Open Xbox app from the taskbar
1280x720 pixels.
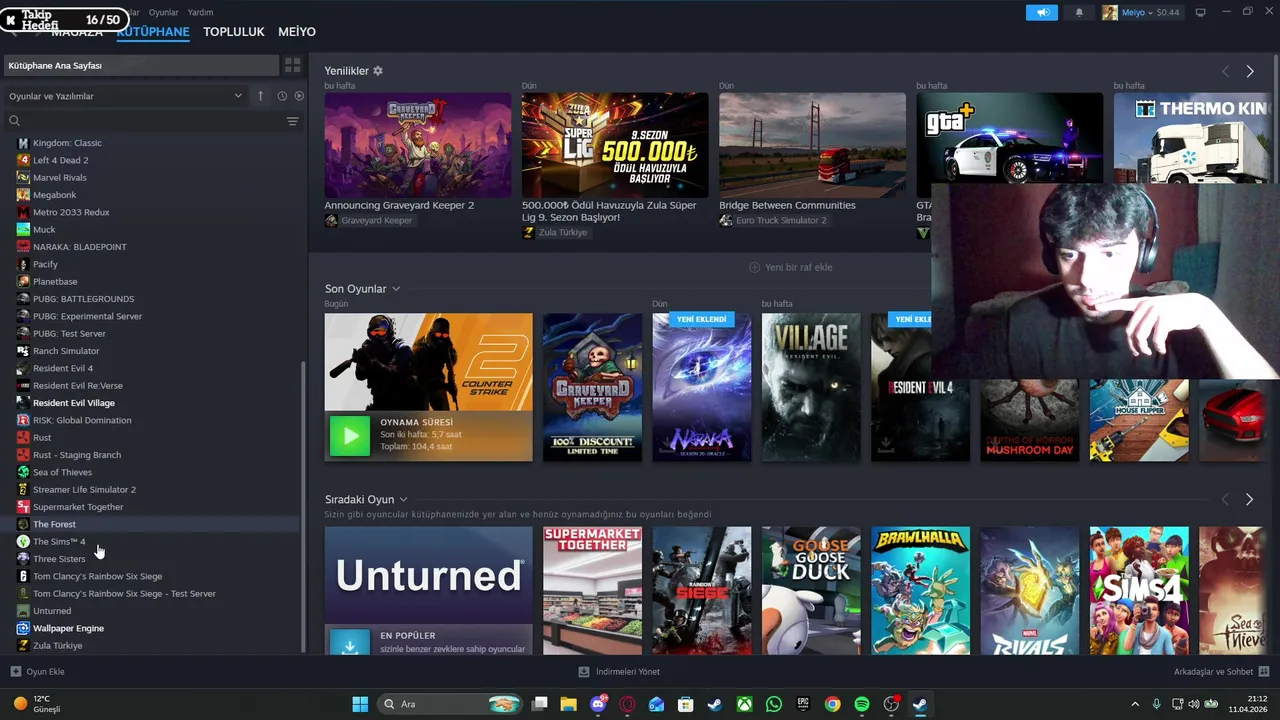(745, 704)
